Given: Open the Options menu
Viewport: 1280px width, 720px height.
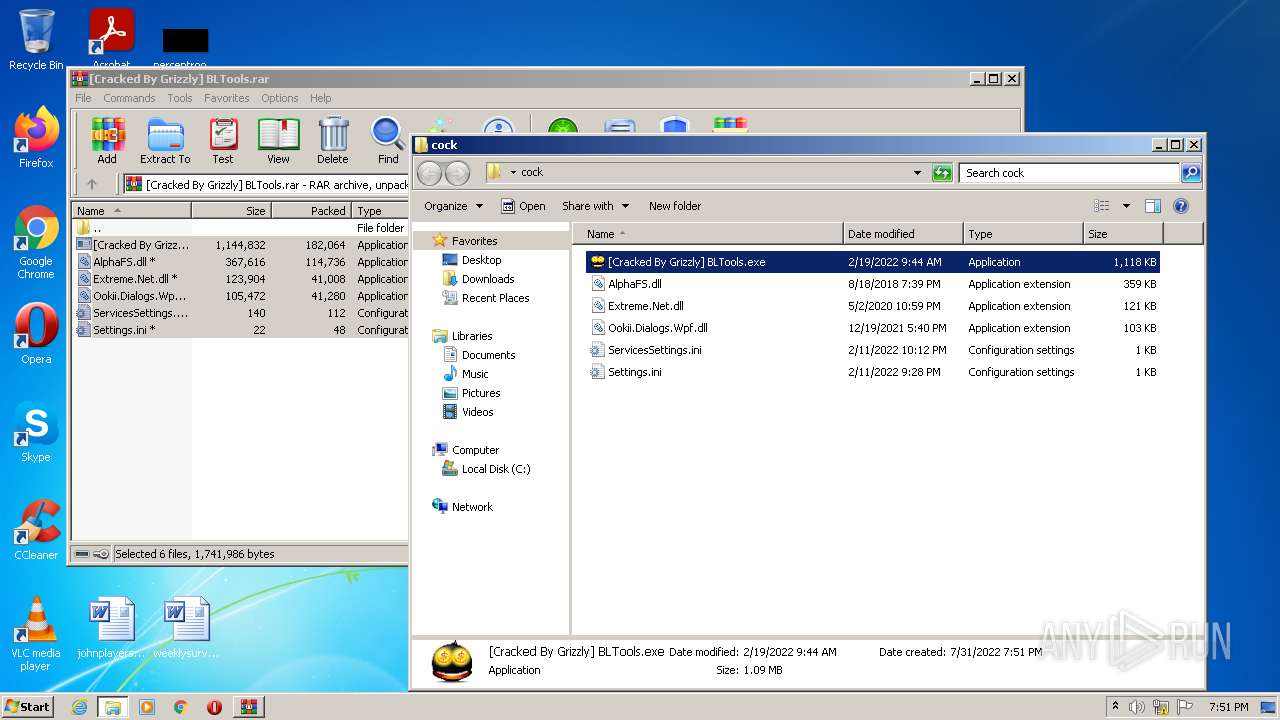Looking at the screenshot, I should [280, 98].
